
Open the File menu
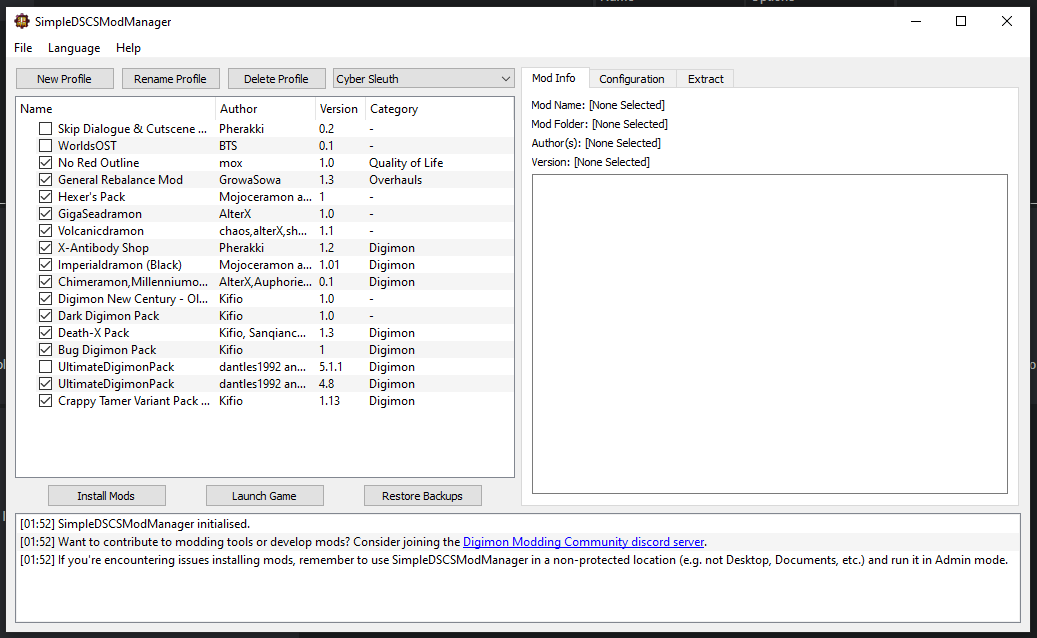click(23, 48)
